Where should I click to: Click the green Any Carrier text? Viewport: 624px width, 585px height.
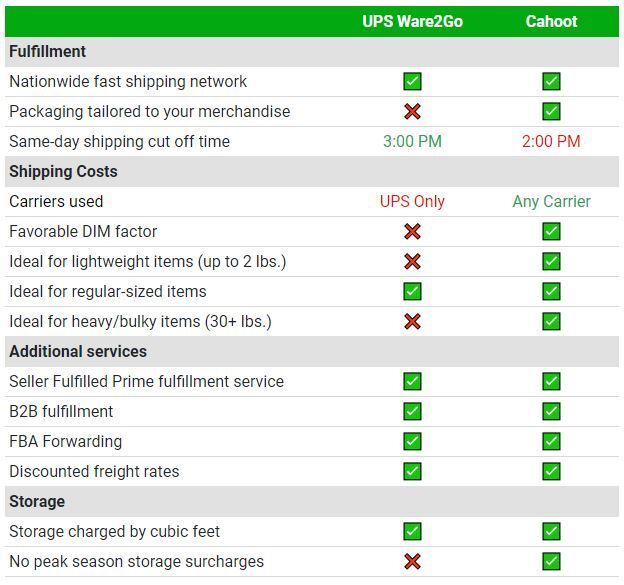tap(551, 201)
